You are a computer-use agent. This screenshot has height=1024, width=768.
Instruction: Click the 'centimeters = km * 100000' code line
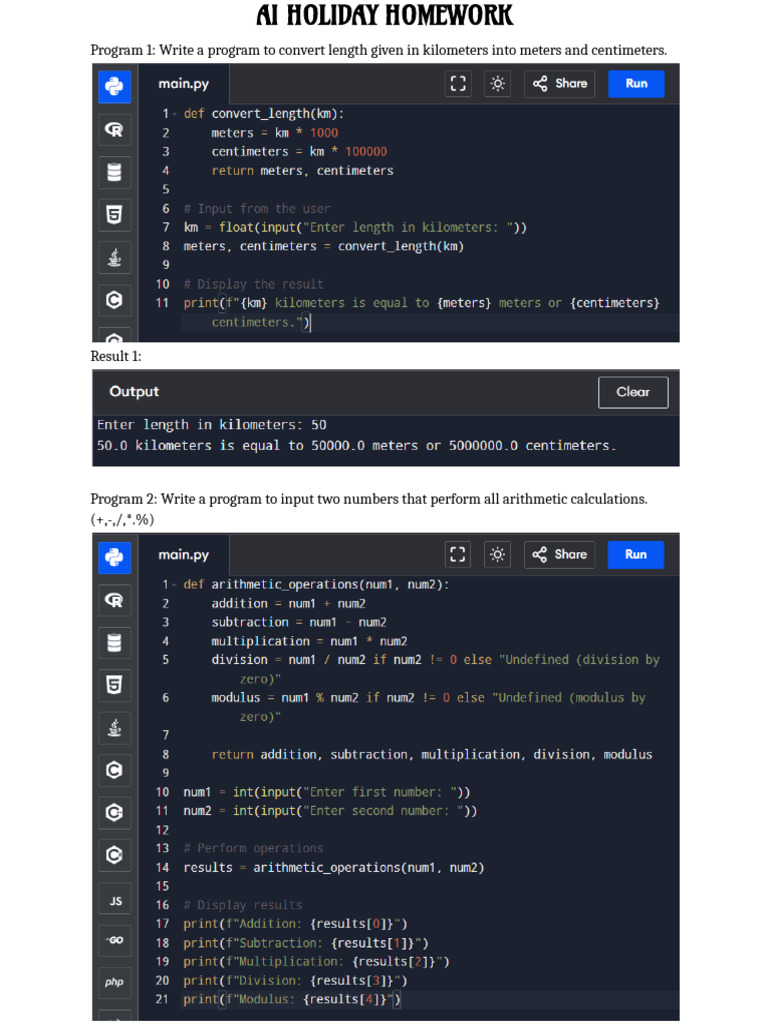click(299, 152)
